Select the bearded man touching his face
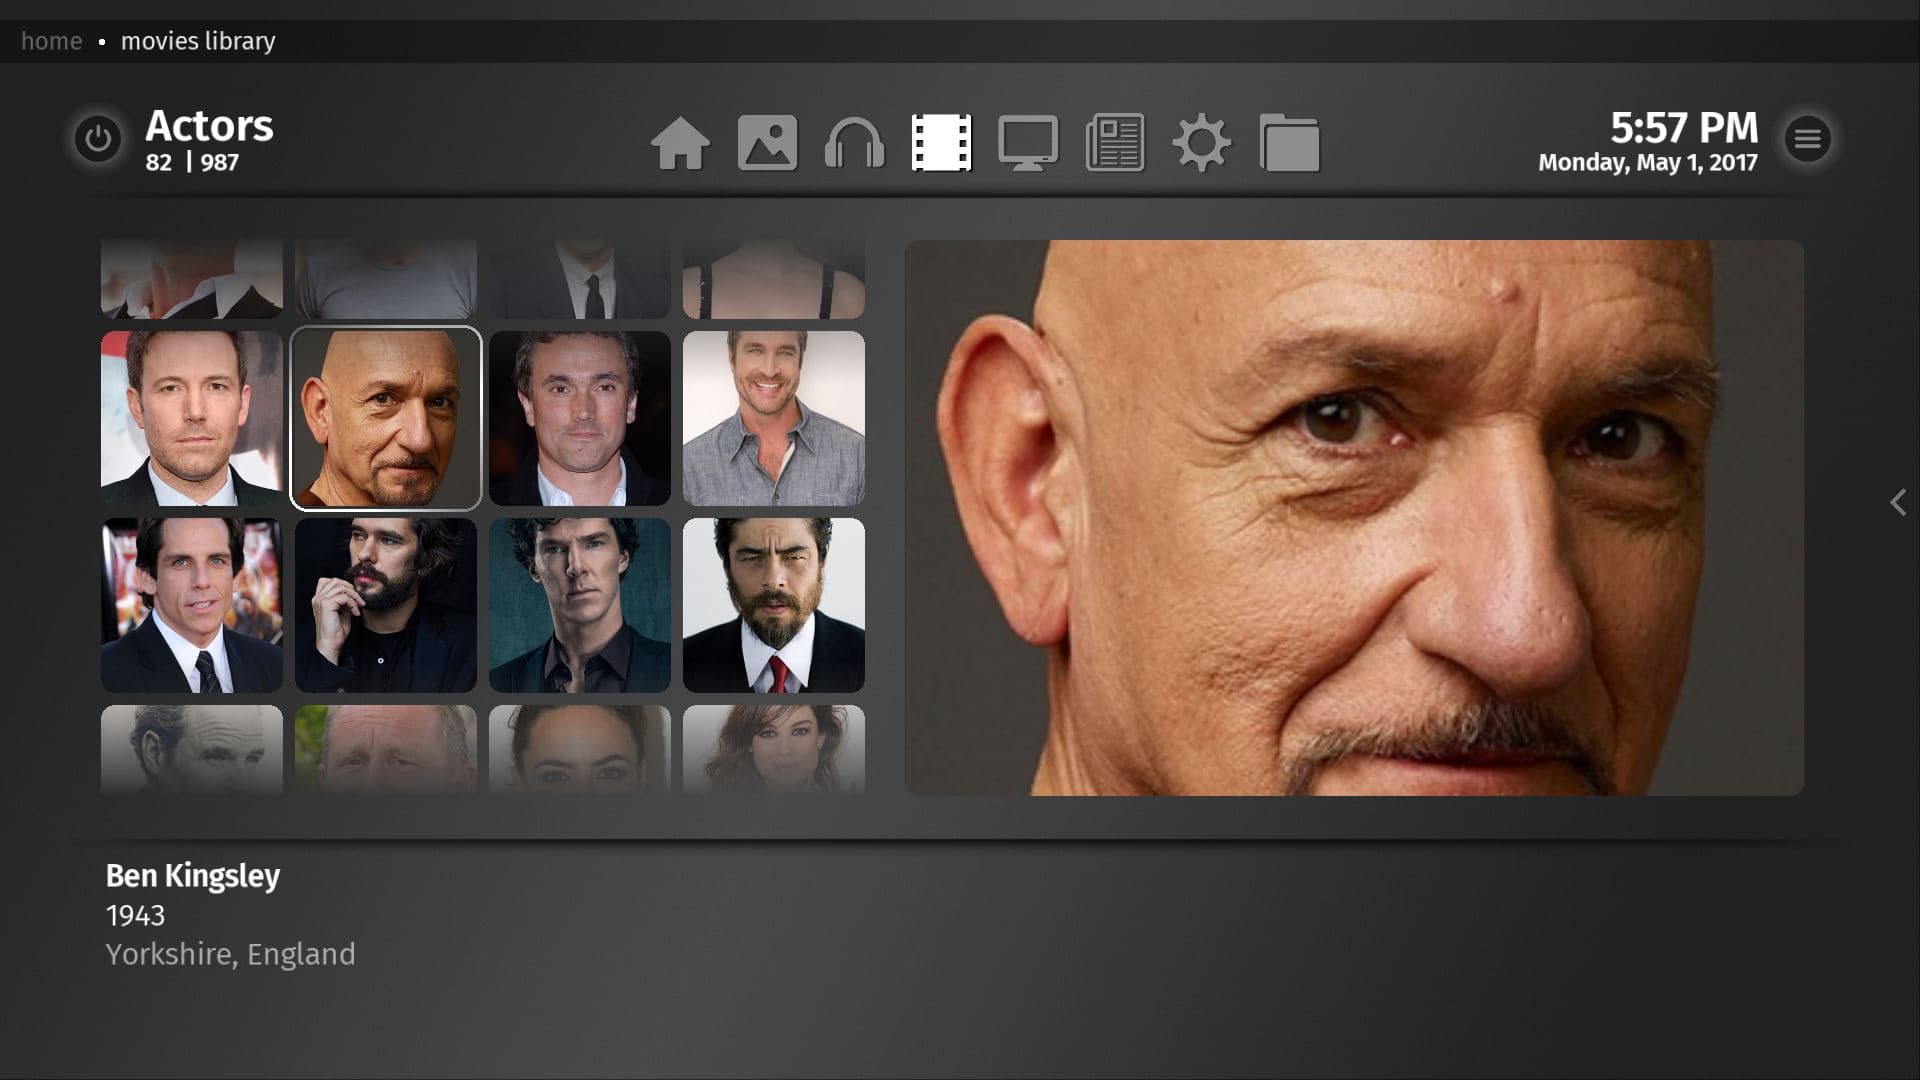The height and width of the screenshot is (1080, 1920). coord(386,605)
